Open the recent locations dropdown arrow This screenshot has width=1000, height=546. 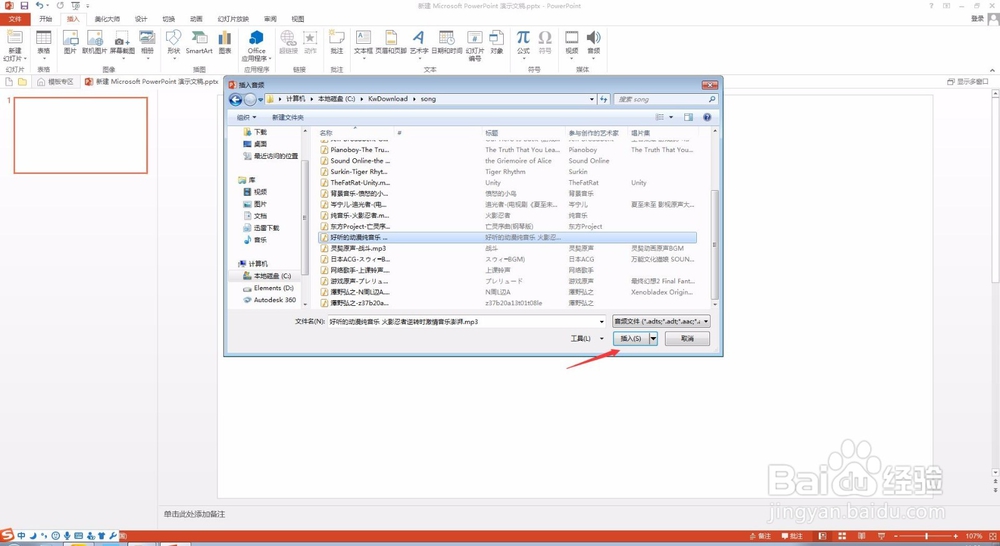click(x=260, y=100)
